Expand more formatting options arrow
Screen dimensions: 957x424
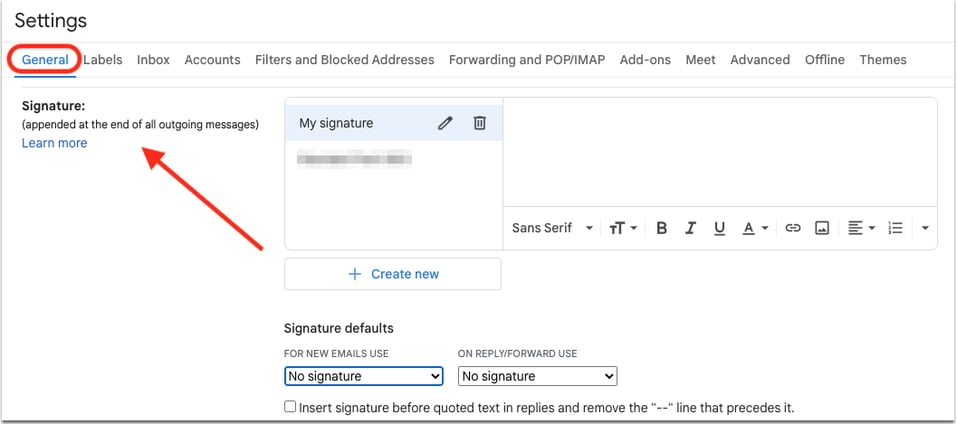coord(925,228)
